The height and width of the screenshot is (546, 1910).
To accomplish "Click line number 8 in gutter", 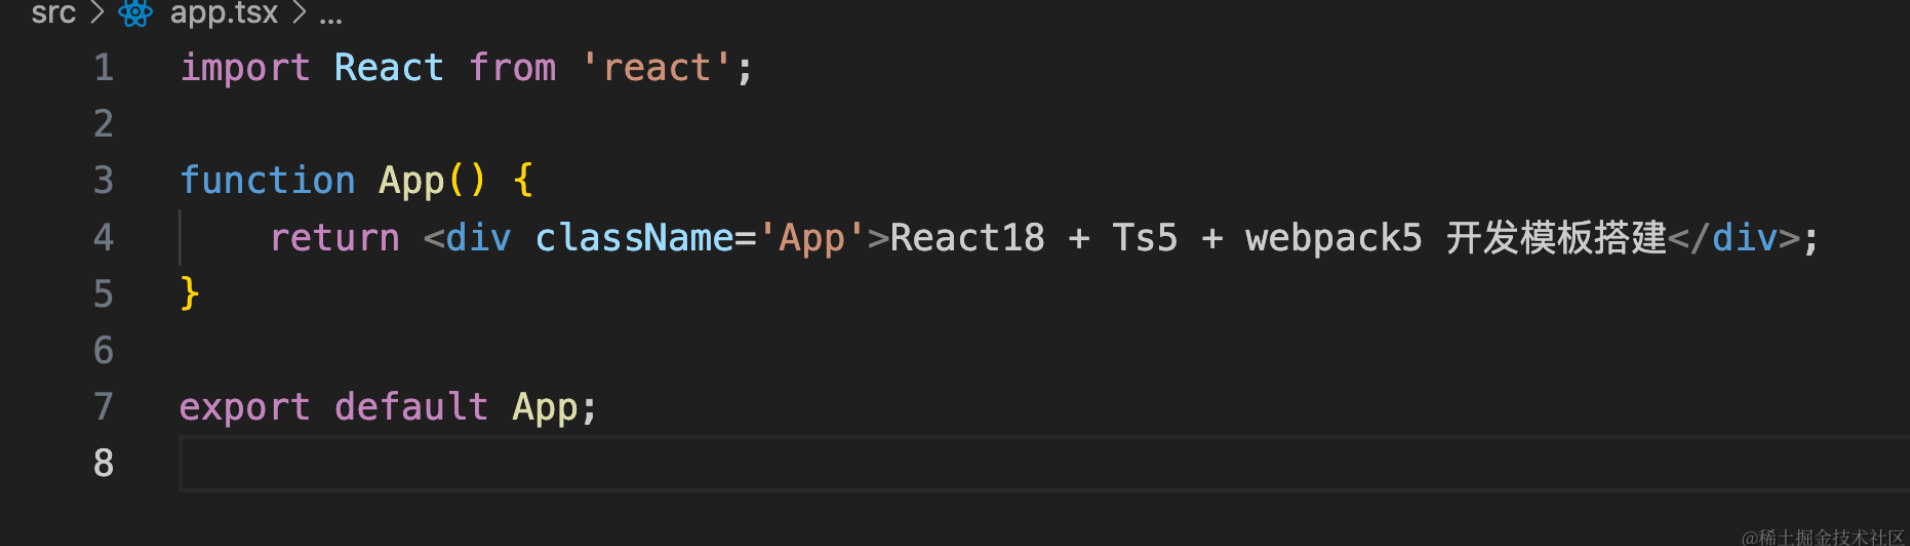I will click(104, 463).
